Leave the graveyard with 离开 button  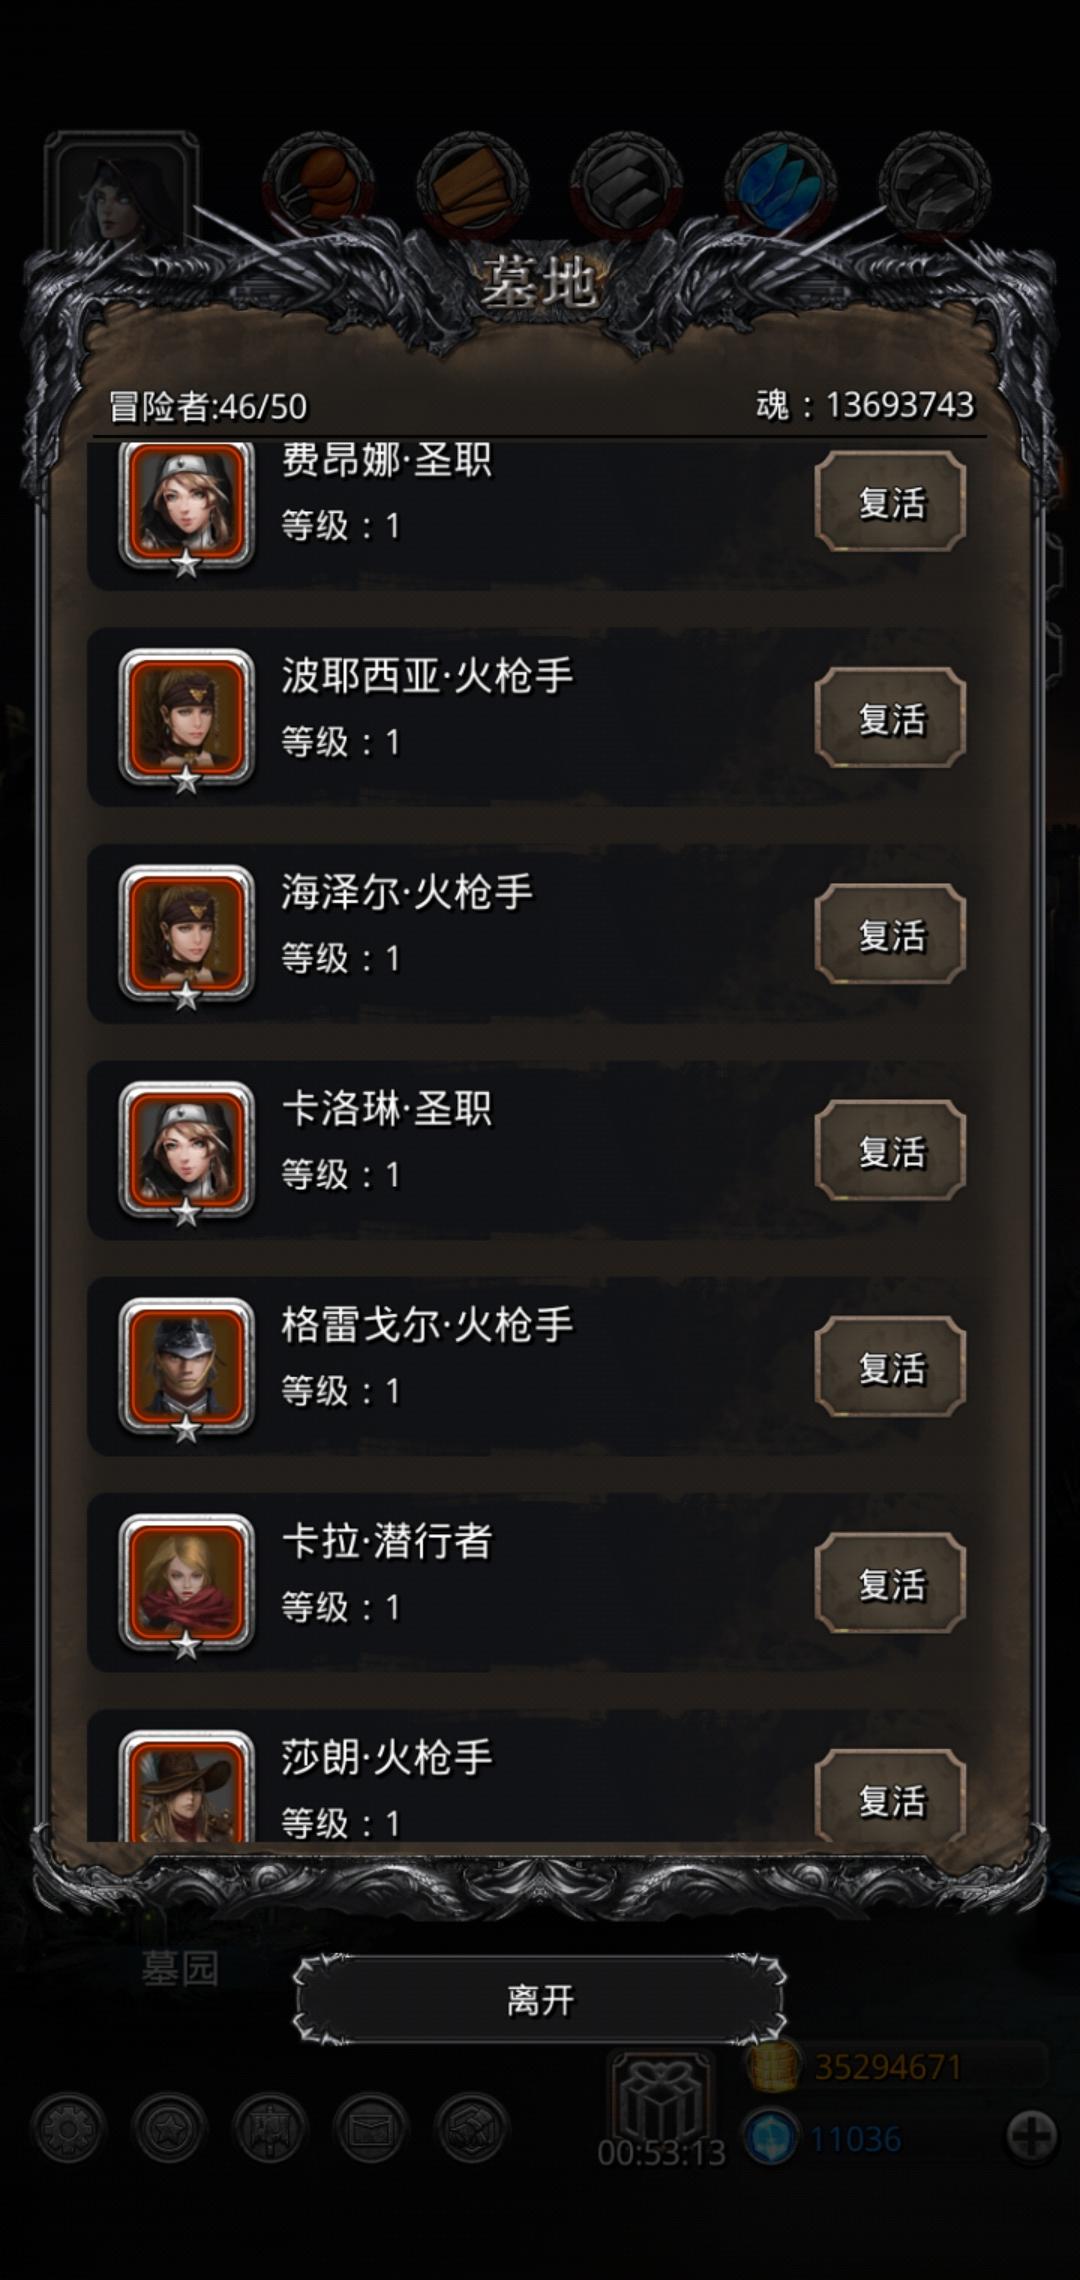pyautogui.click(x=540, y=2000)
